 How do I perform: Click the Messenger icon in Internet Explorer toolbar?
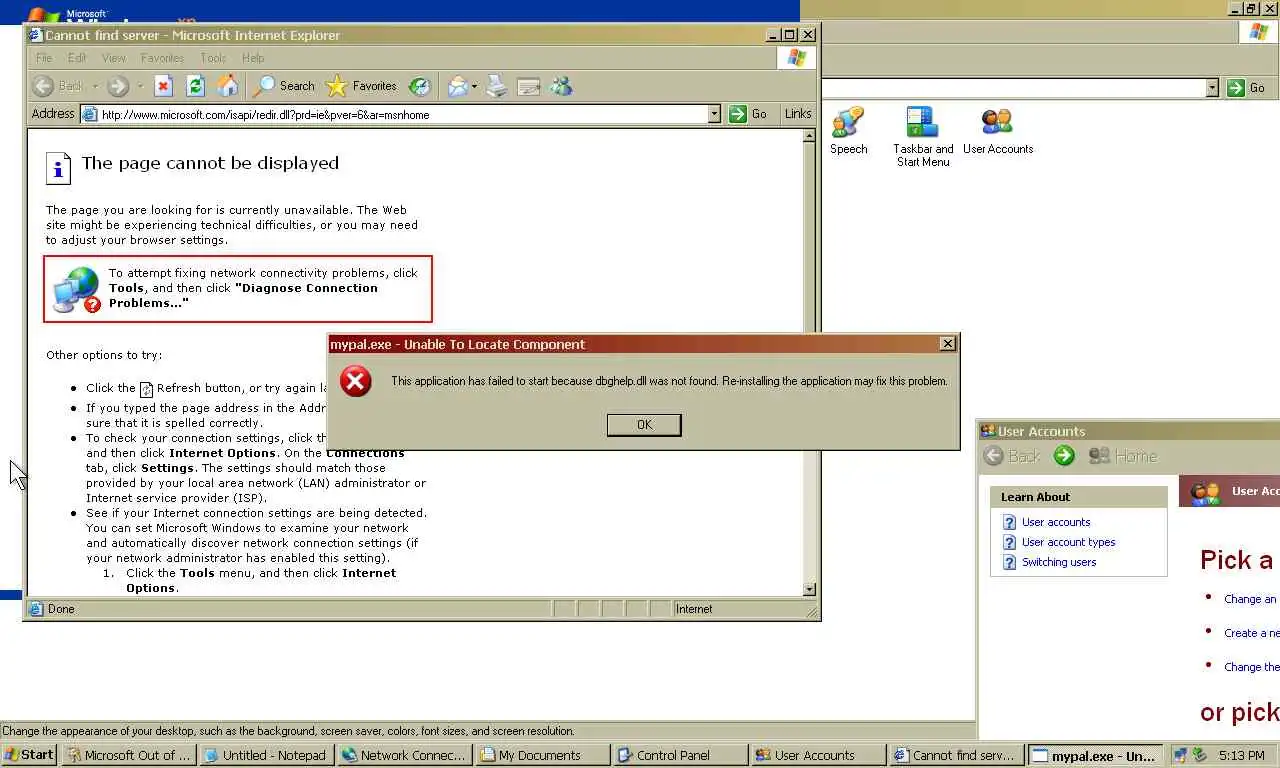tap(561, 86)
